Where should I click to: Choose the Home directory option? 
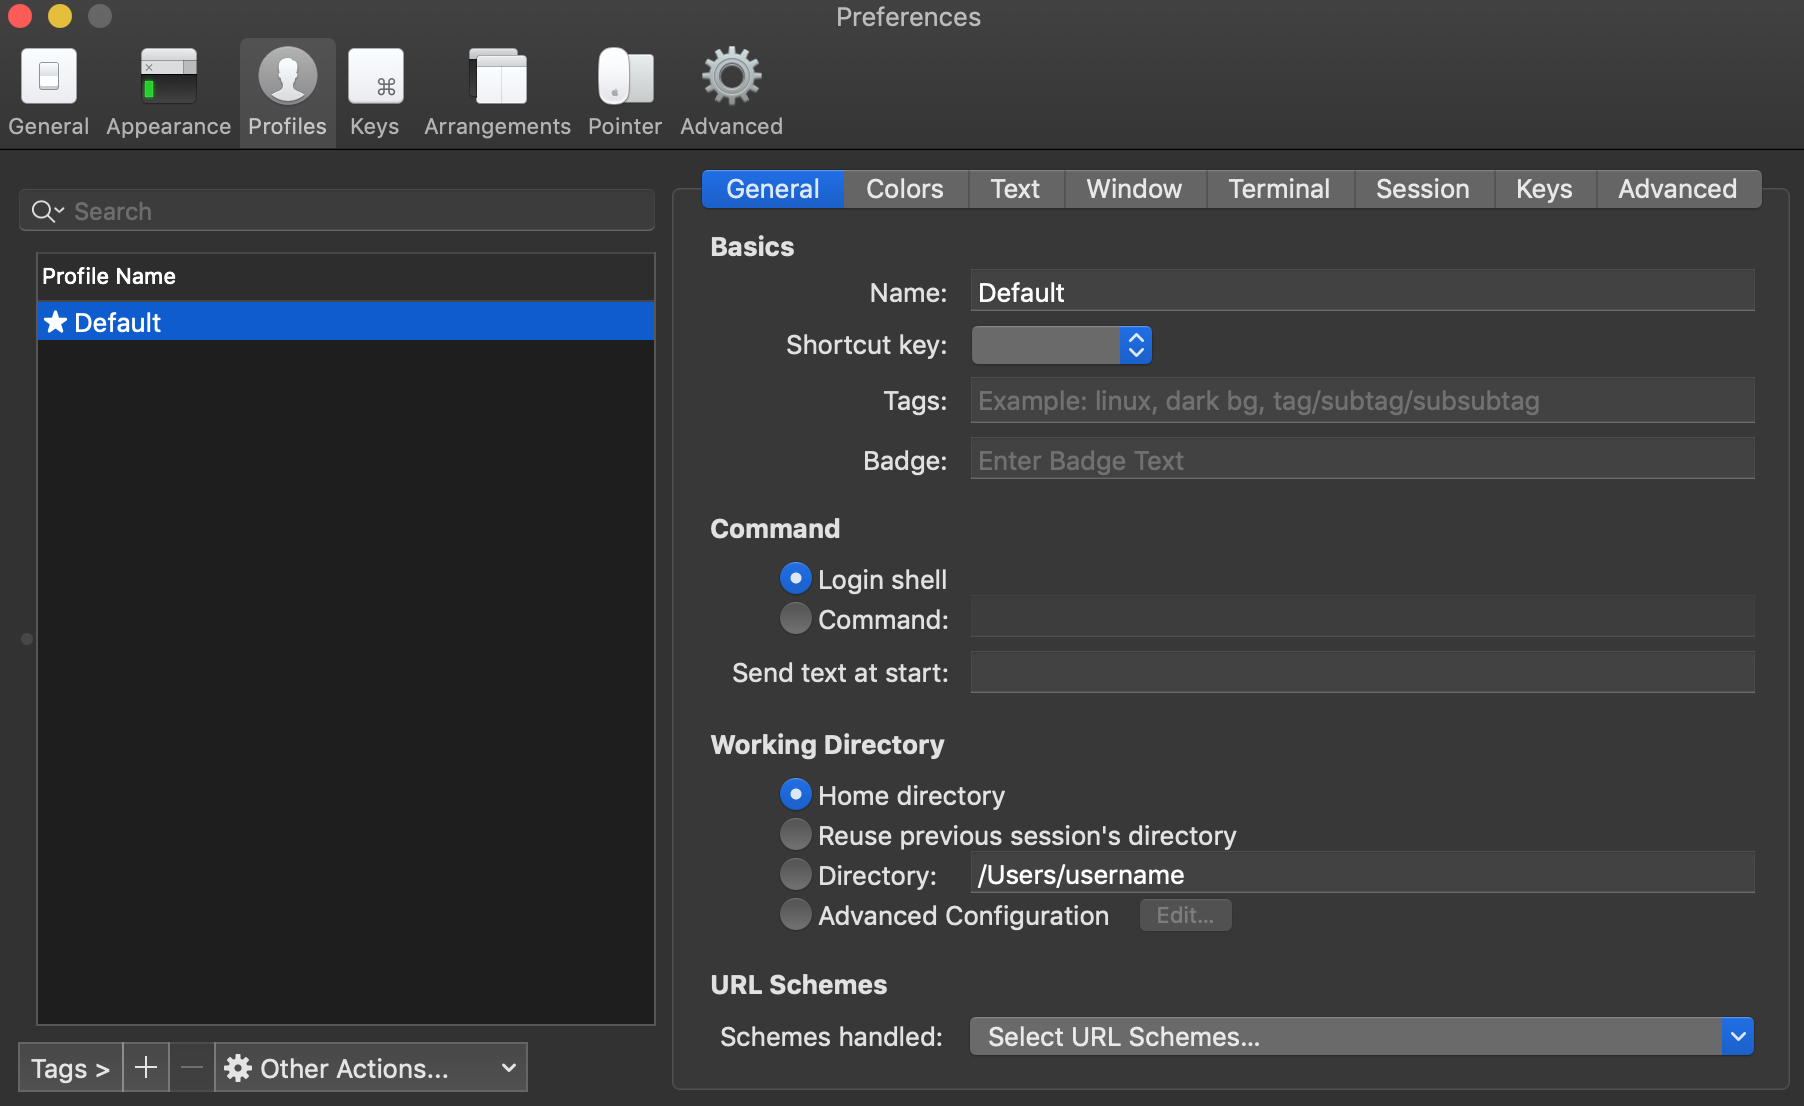[x=795, y=795]
